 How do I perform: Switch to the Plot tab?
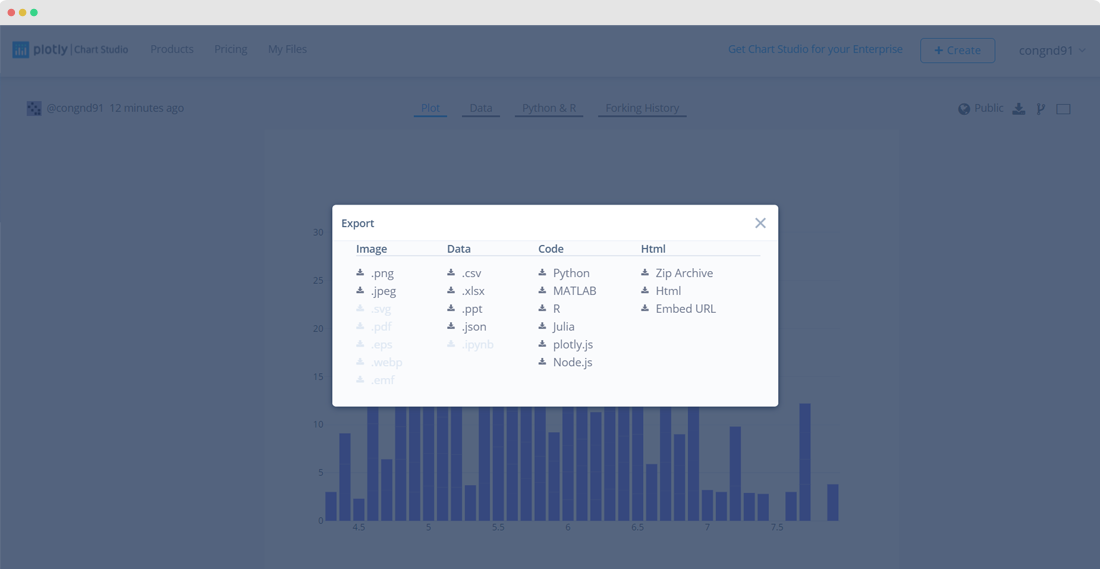tap(430, 108)
